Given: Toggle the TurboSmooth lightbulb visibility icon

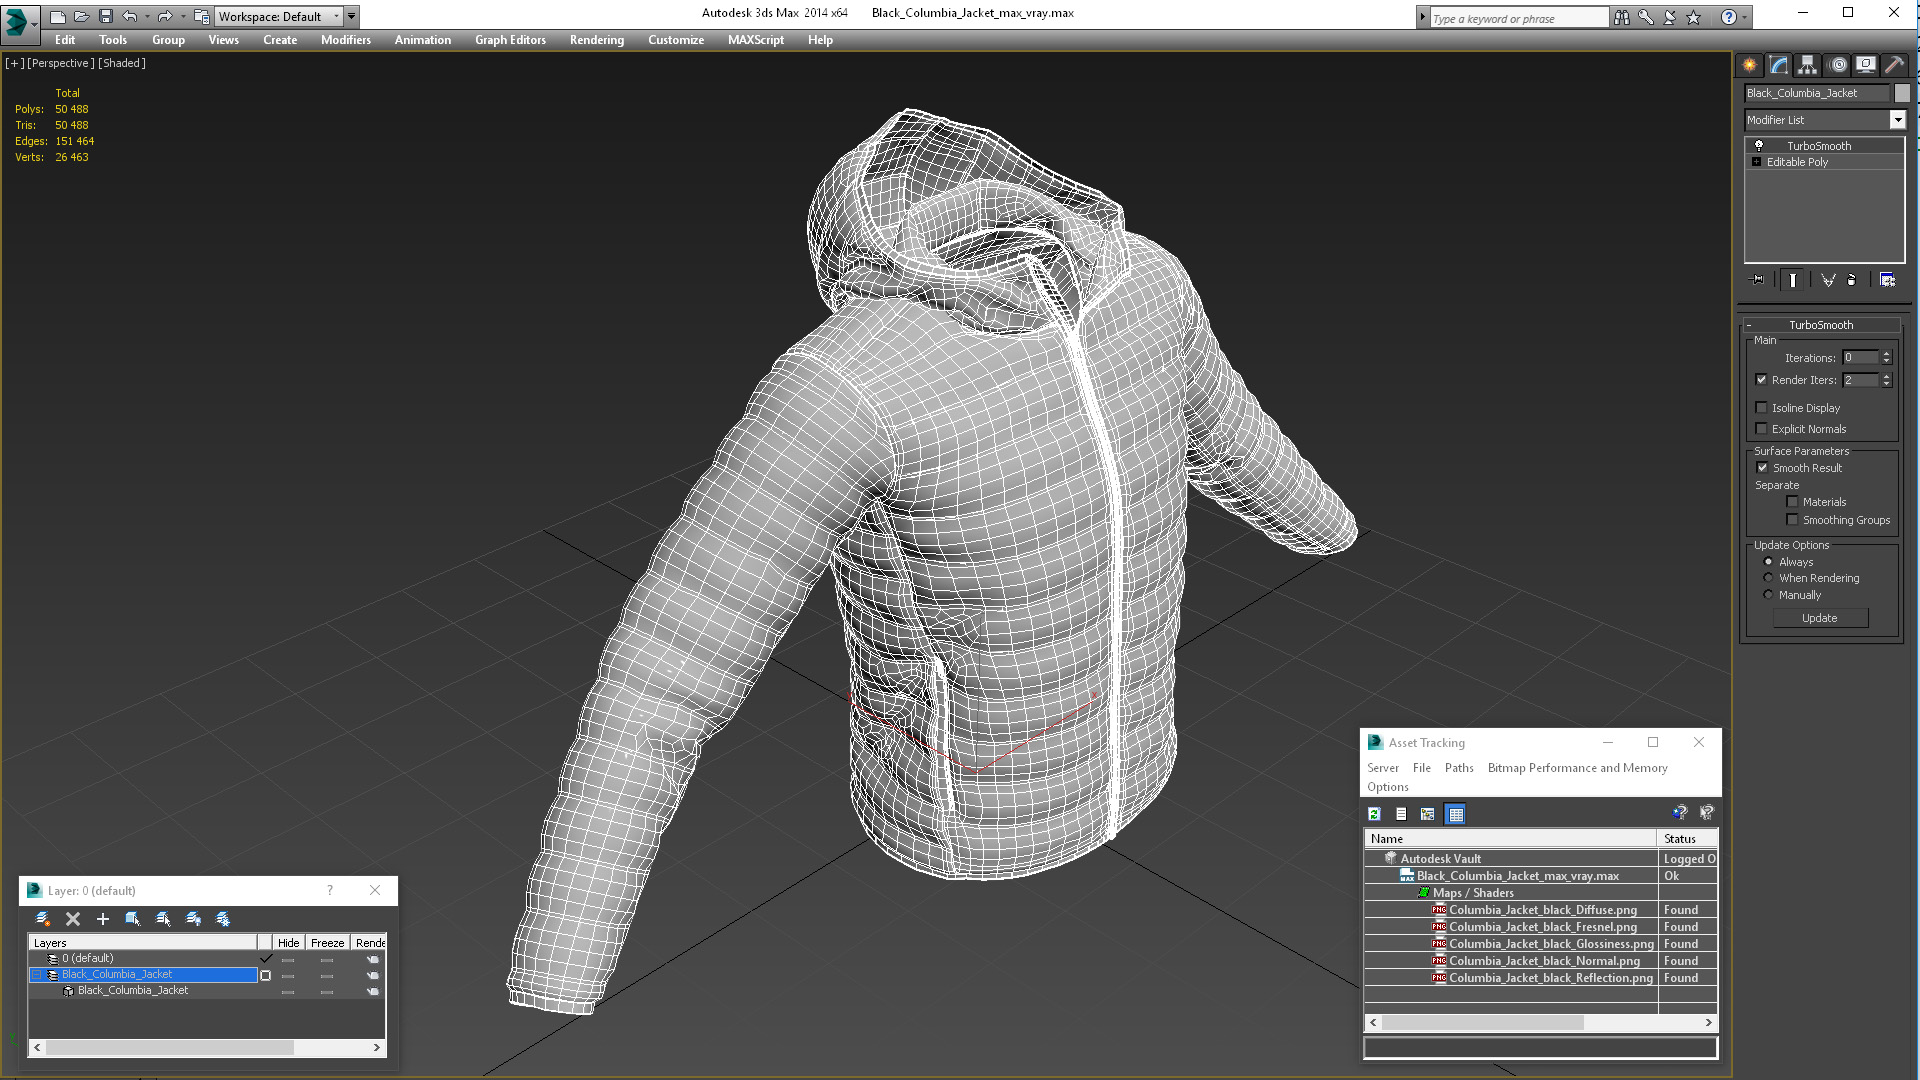Looking at the screenshot, I should (x=1759, y=146).
